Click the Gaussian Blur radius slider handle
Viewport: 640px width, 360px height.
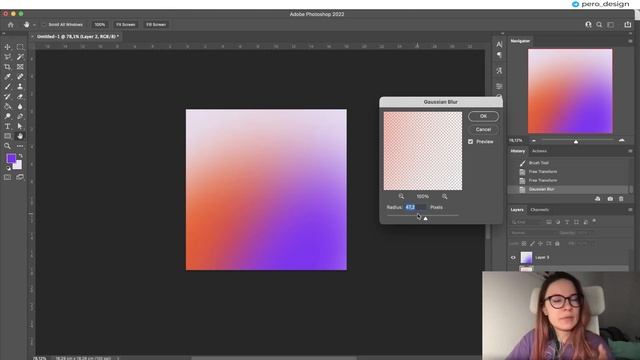point(426,219)
